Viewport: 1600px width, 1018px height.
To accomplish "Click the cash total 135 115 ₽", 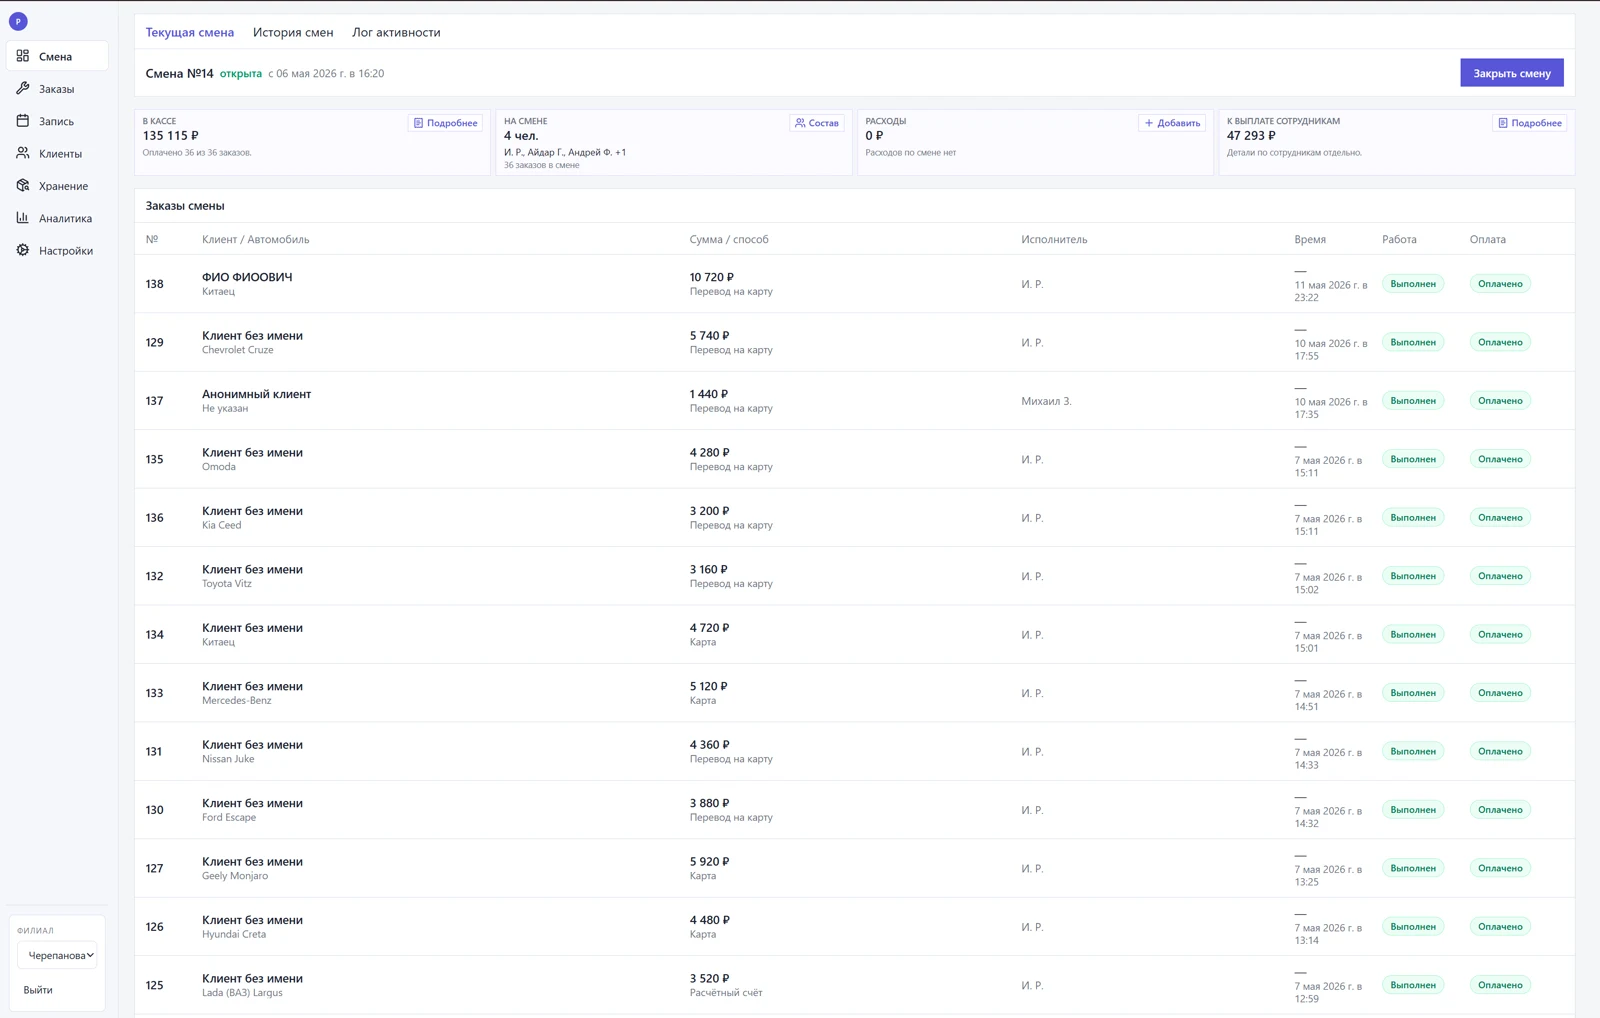I will (170, 136).
